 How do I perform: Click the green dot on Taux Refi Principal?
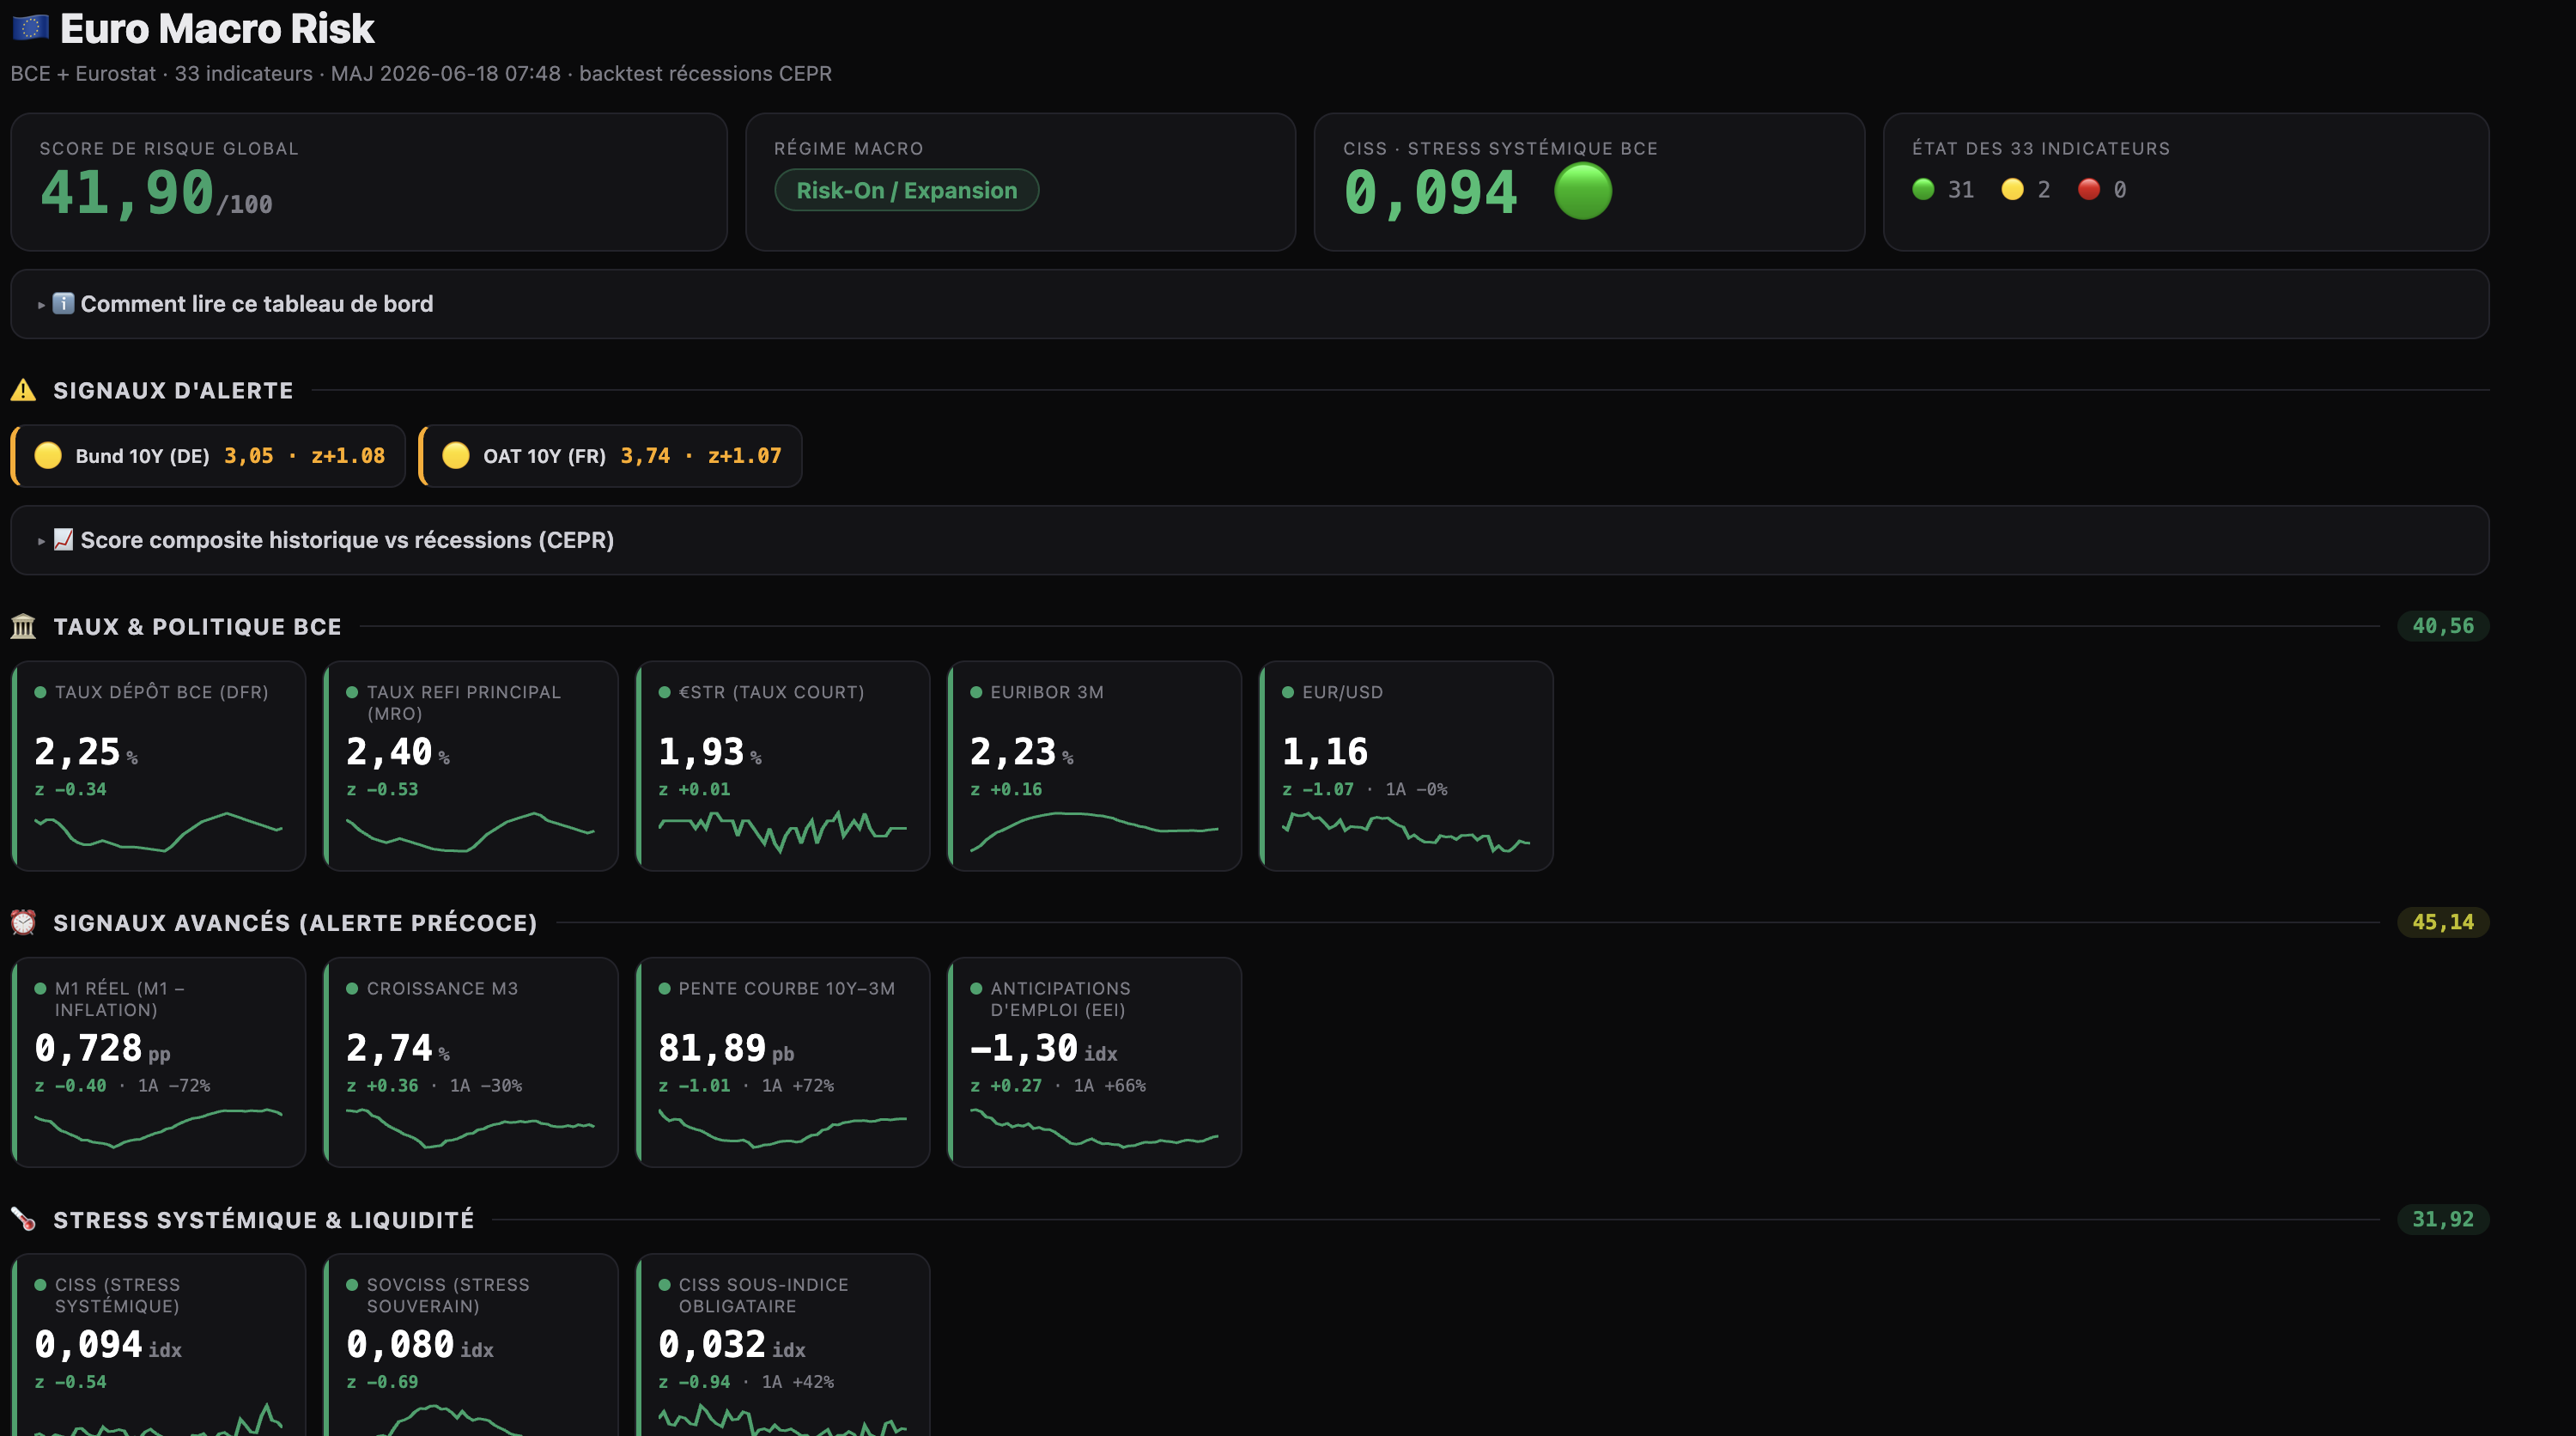pyautogui.click(x=352, y=692)
